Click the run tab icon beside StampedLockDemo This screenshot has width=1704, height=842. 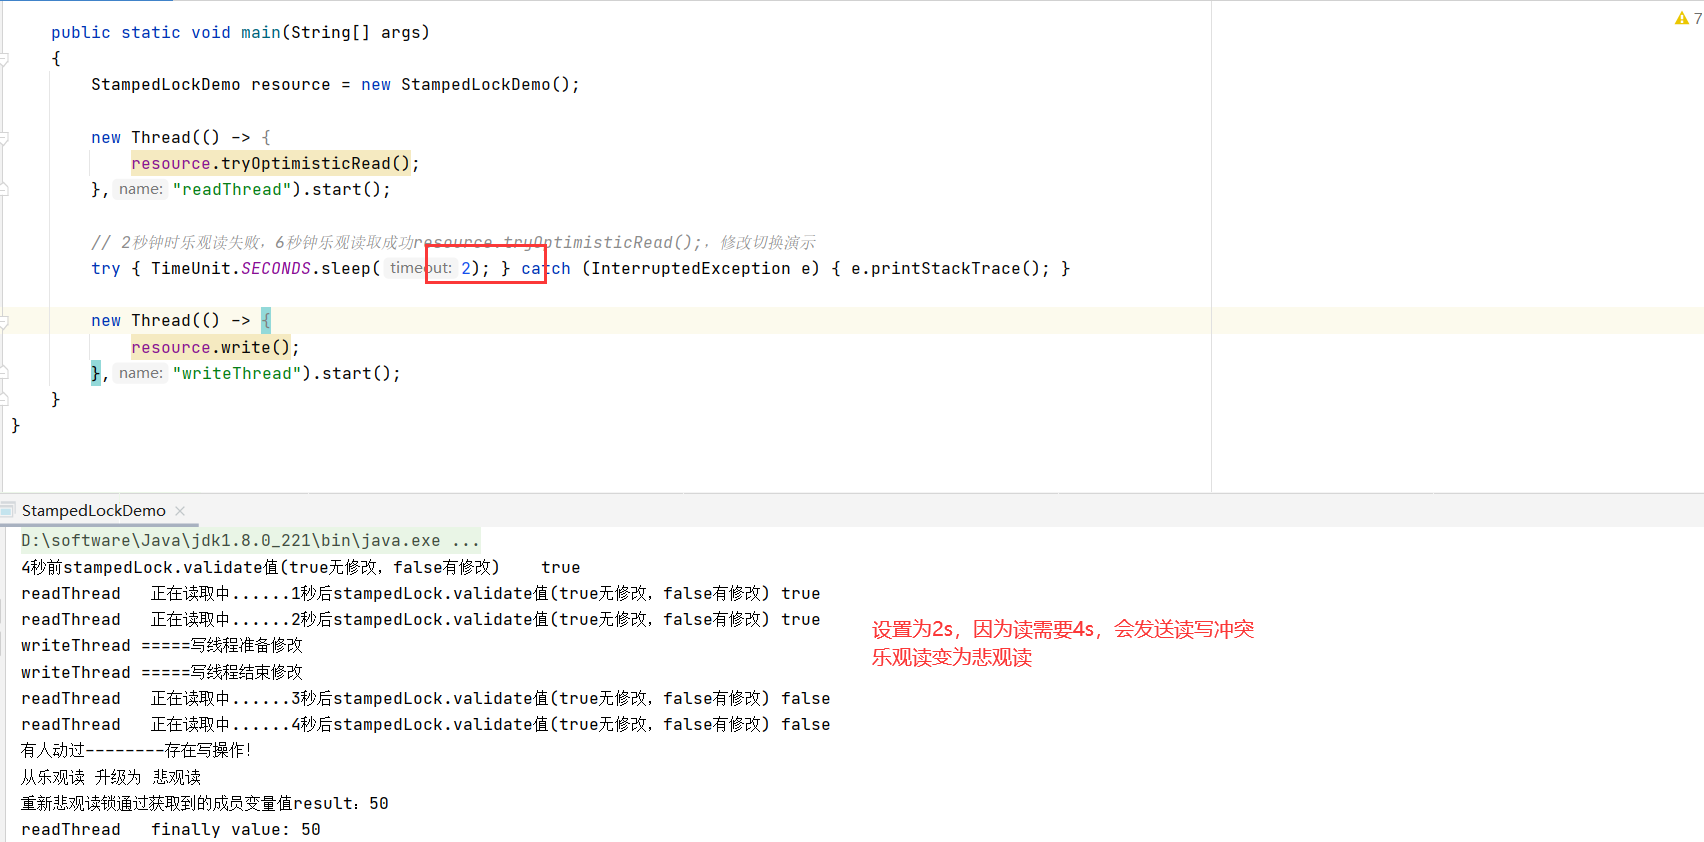tap(9, 510)
